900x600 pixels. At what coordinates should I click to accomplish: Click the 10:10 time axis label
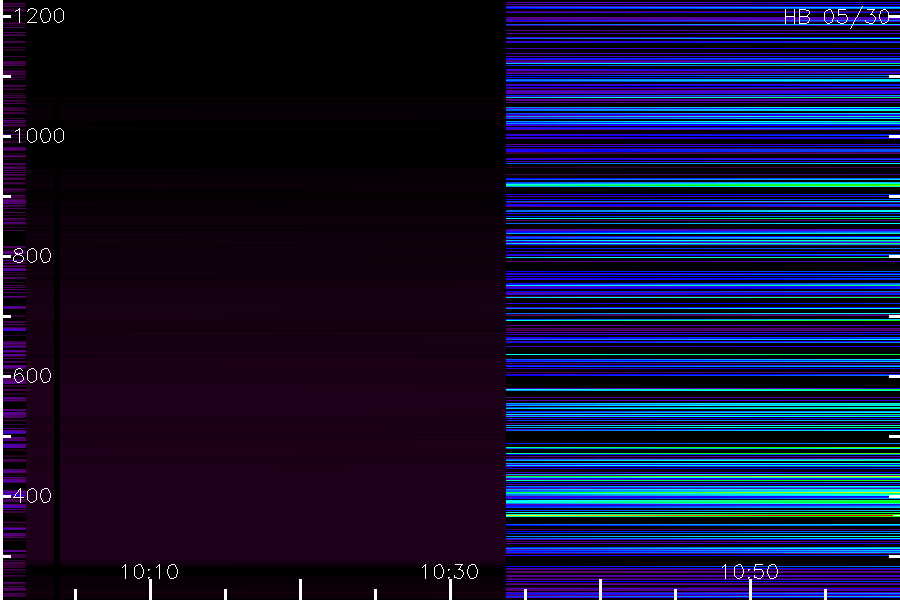click(x=150, y=571)
